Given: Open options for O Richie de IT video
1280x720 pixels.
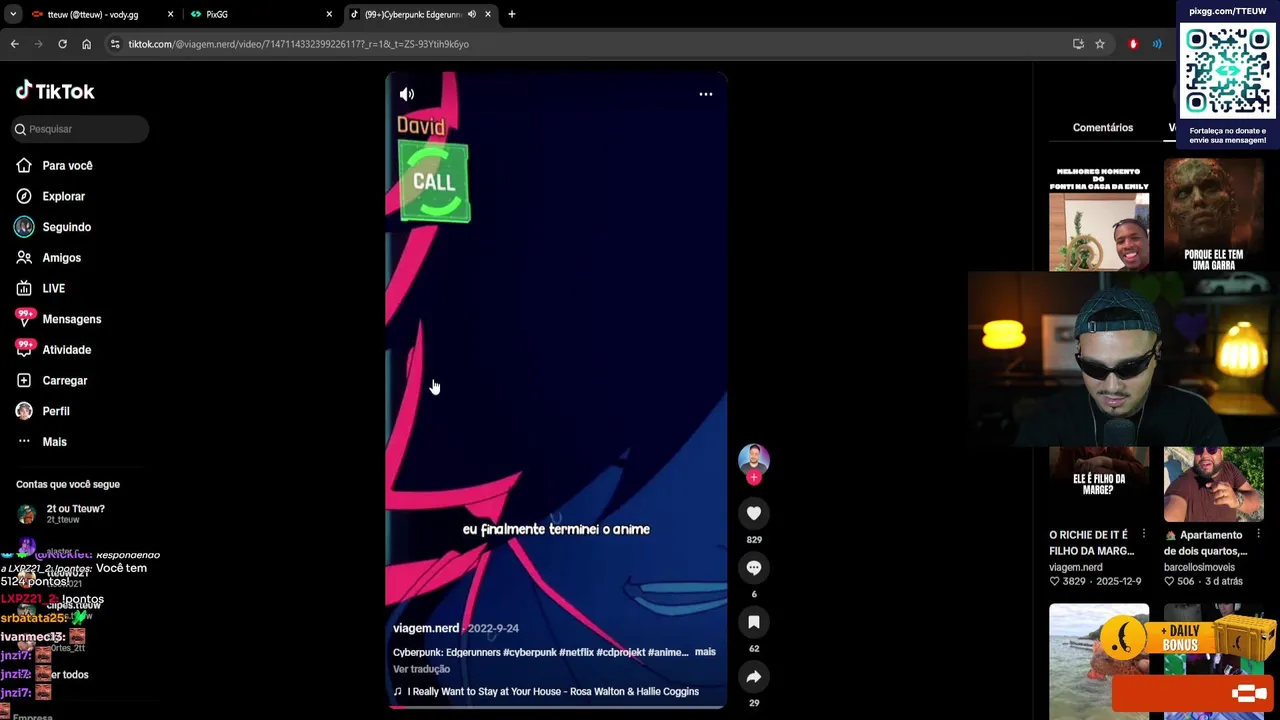Looking at the screenshot, I should 1143,535.
